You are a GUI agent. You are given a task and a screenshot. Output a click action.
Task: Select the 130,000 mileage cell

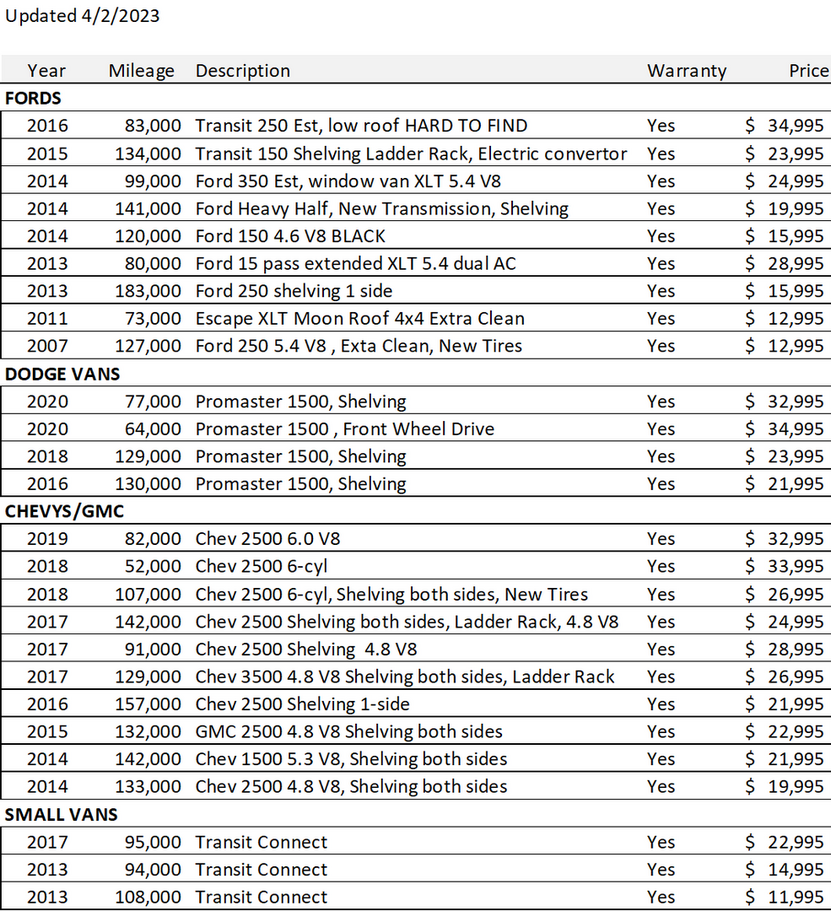click(x=148, y=484)
